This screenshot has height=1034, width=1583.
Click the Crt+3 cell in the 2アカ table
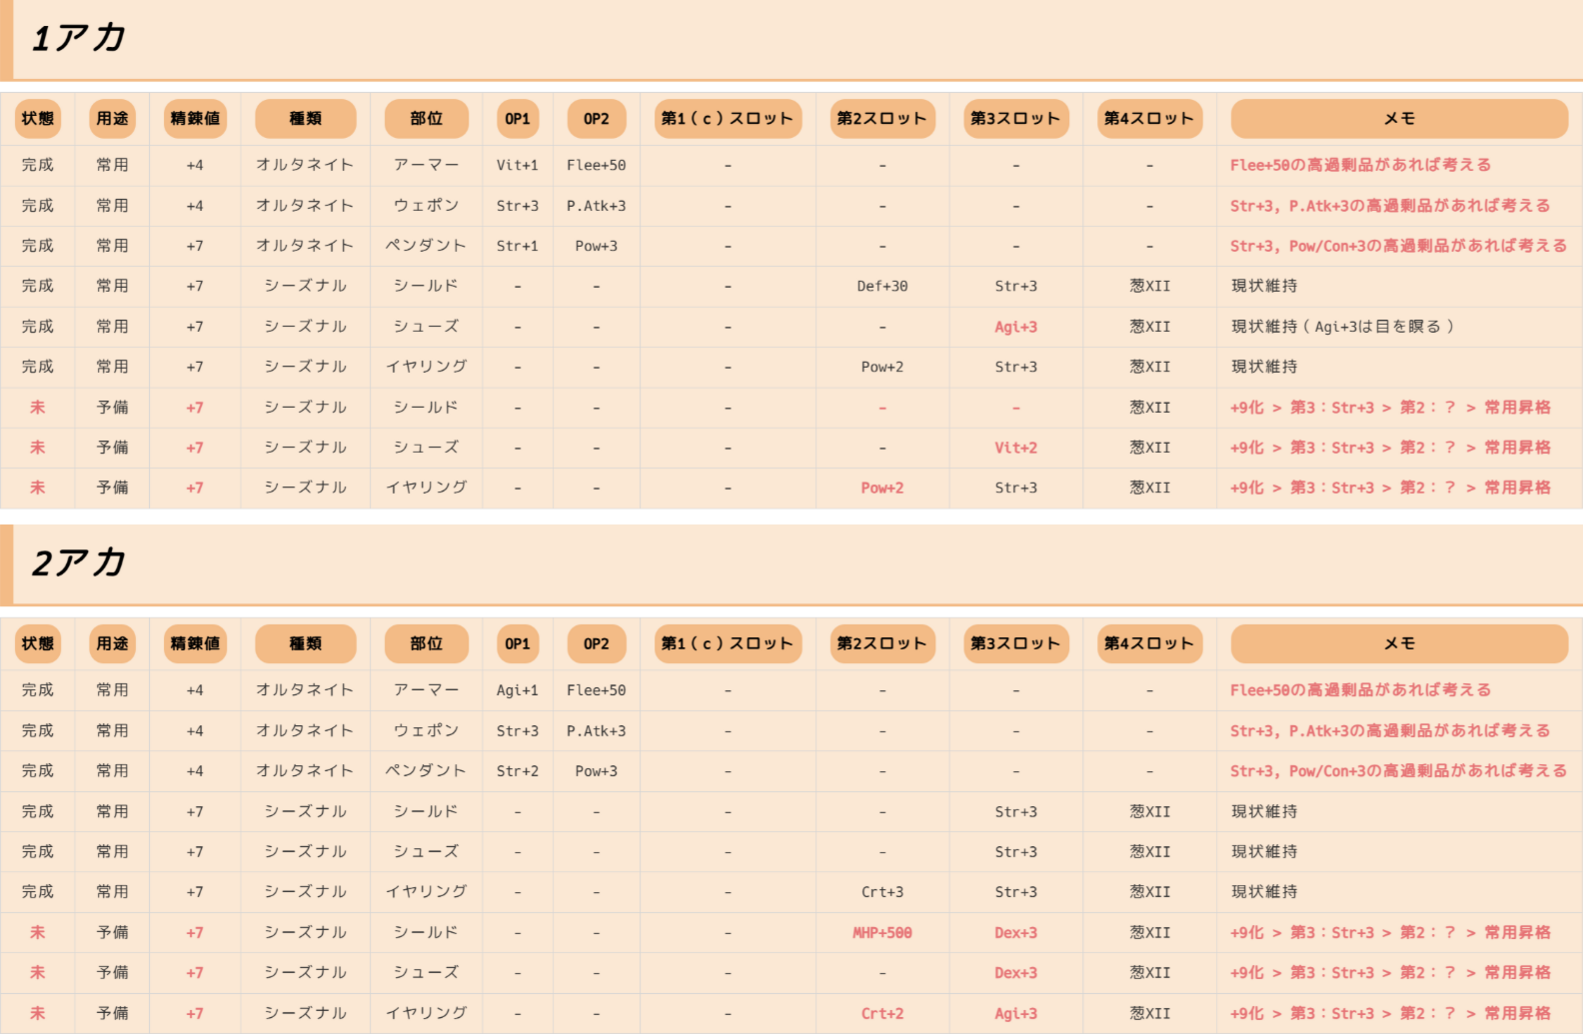(x=882, y=892)
